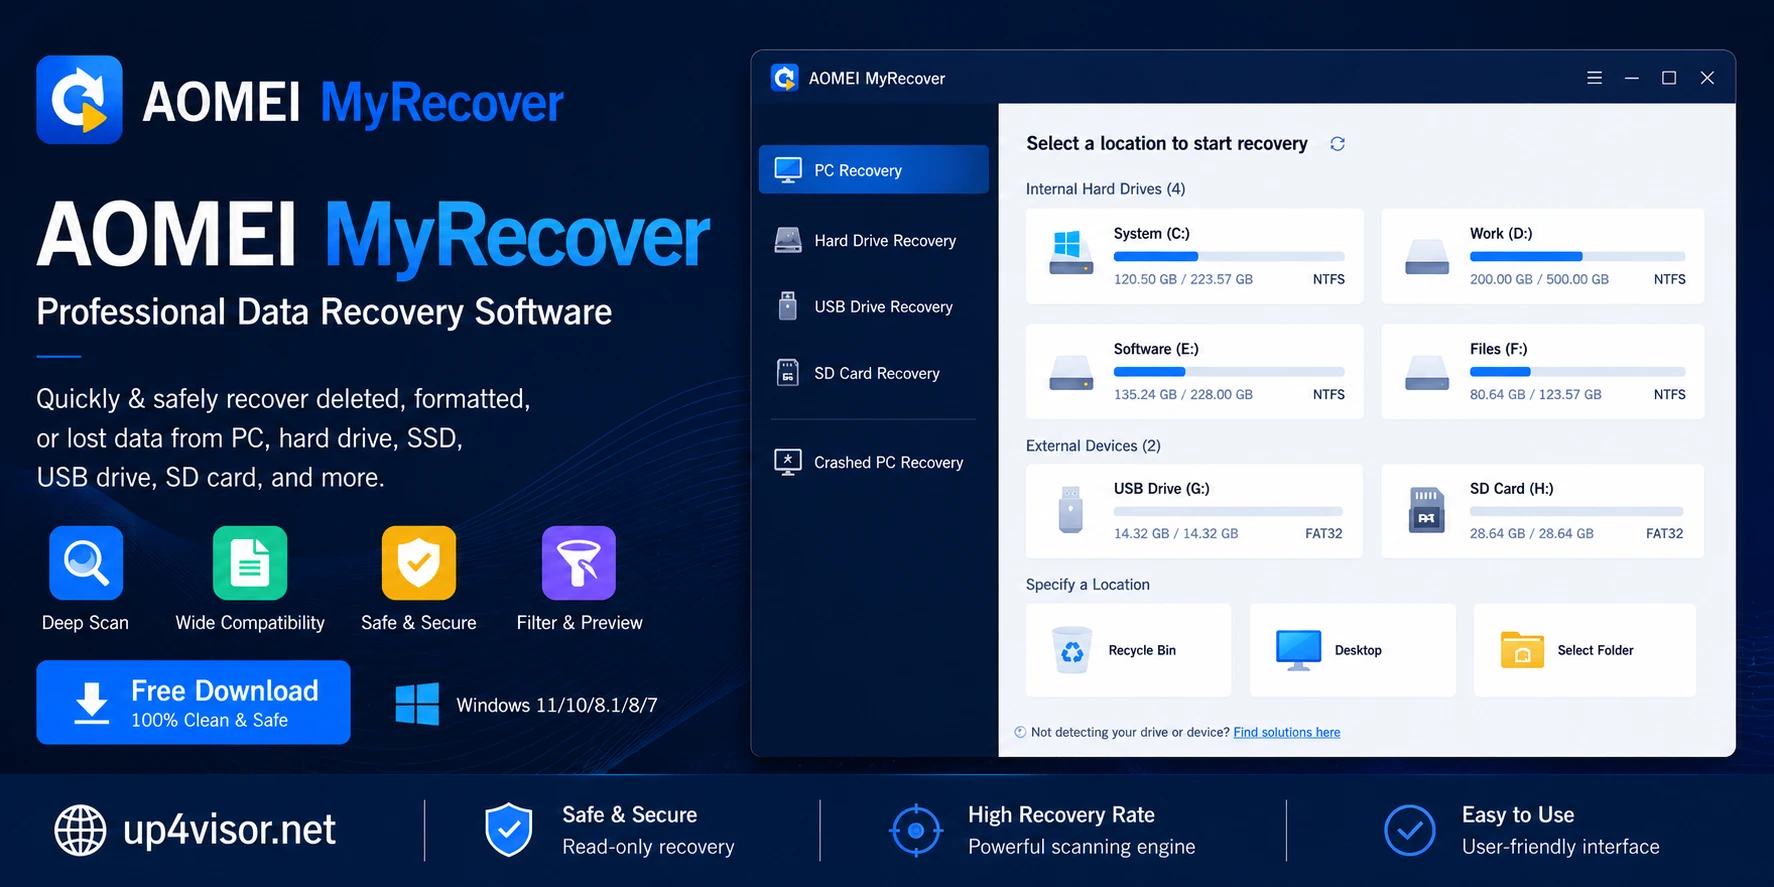The height and width of the screenshot is (887, 1774).
Task: Click the Deep Scan magnifier icon
Action: (x=86, y=563)
